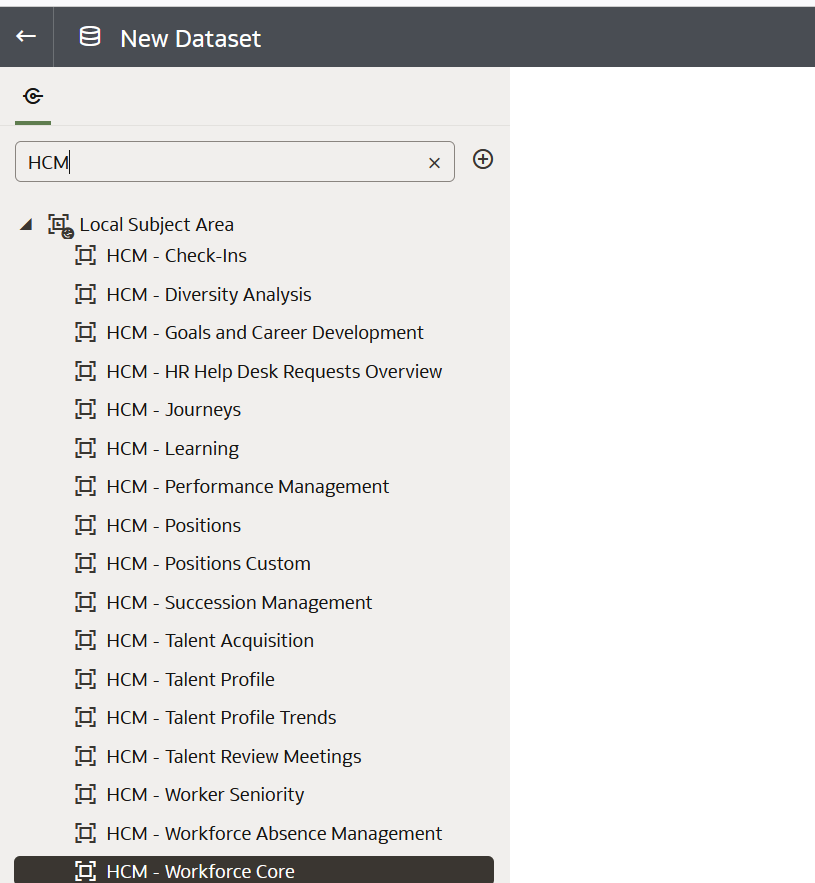Select HCM - Check-Ins subject area

pyautogui.click(x=176, y=256)
